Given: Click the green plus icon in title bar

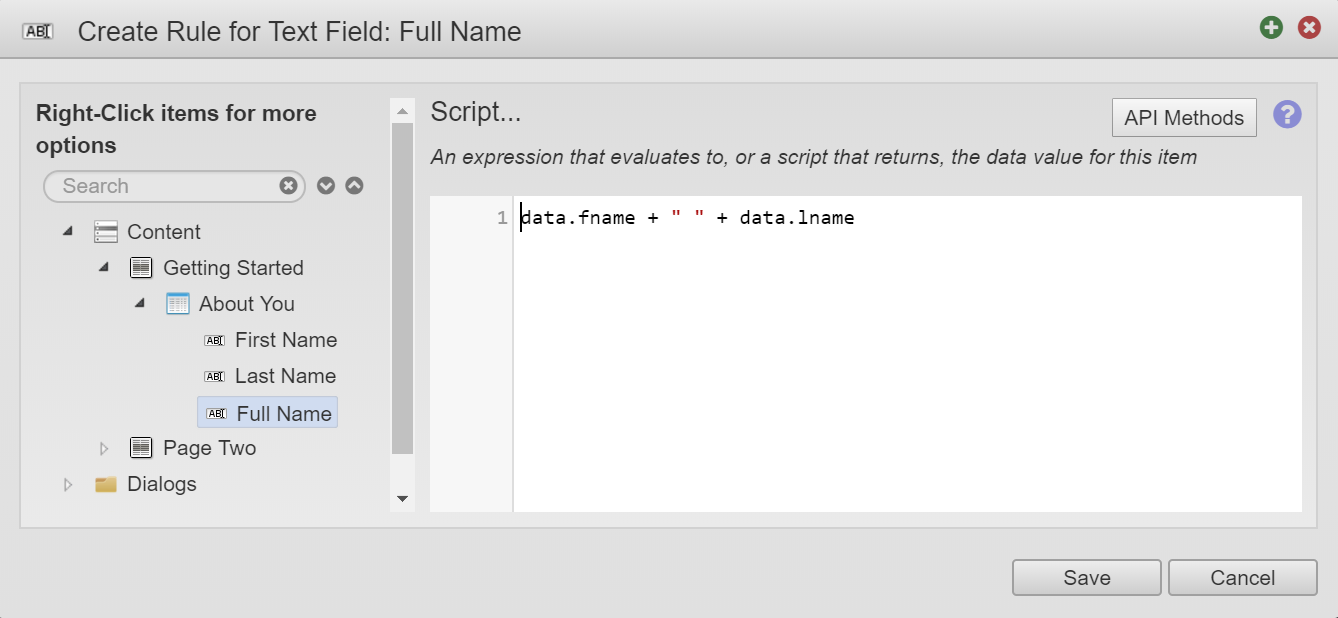Looking at the screenshot, I should pyautogui.click(x=1271, y=28).
